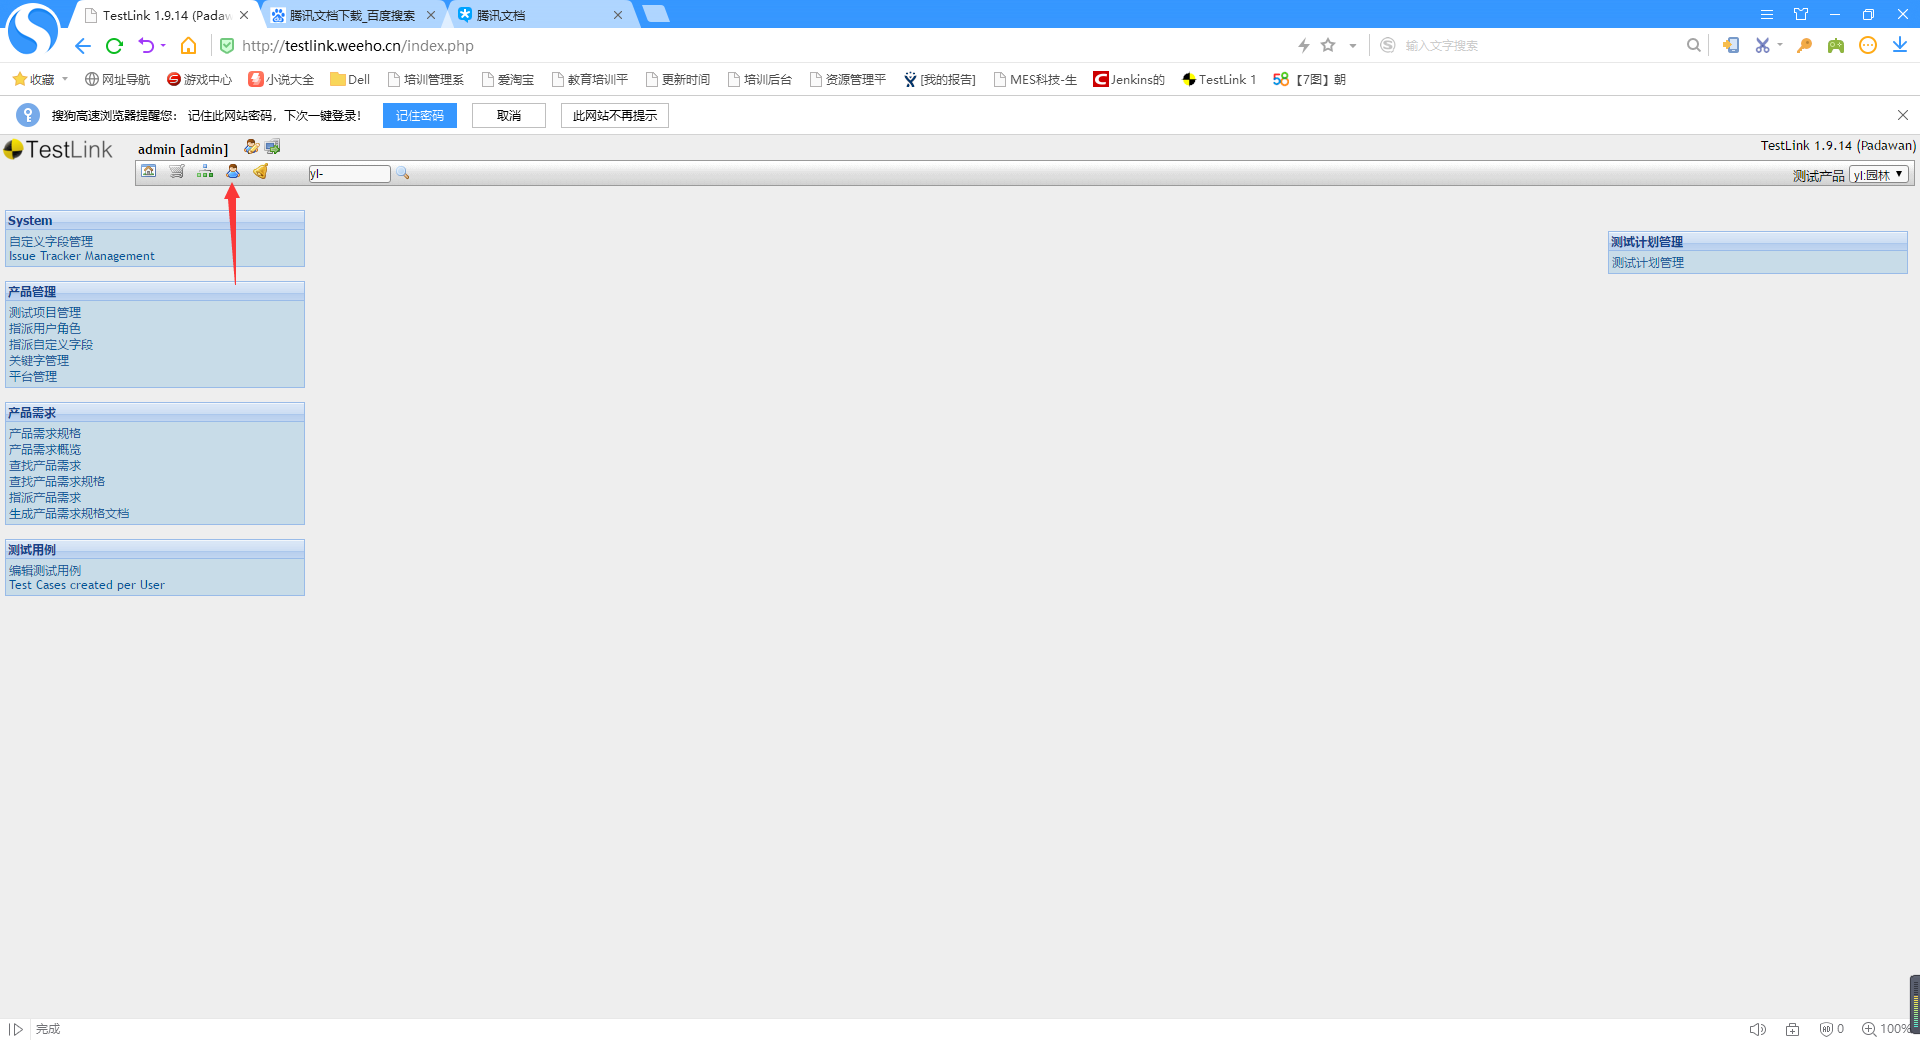Click the zoom 100% status bar control
Image resolution: width=1920 pixels, height=1040 pixels.
1885,1029
